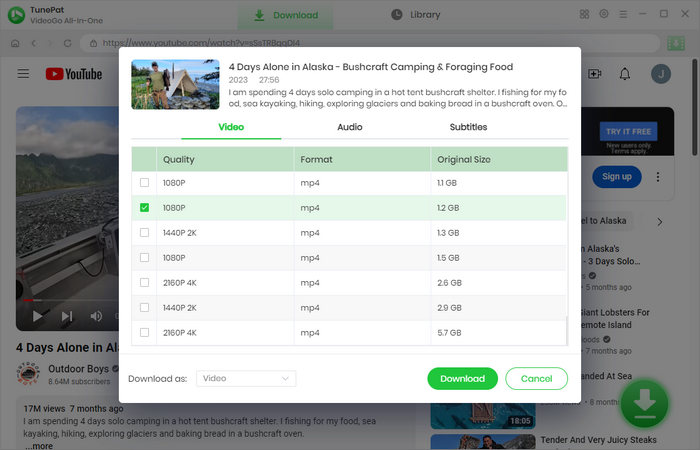This screenshot has width=700, height=450.
Task: Click the Sign up button
Action: (x=617, y=177)
